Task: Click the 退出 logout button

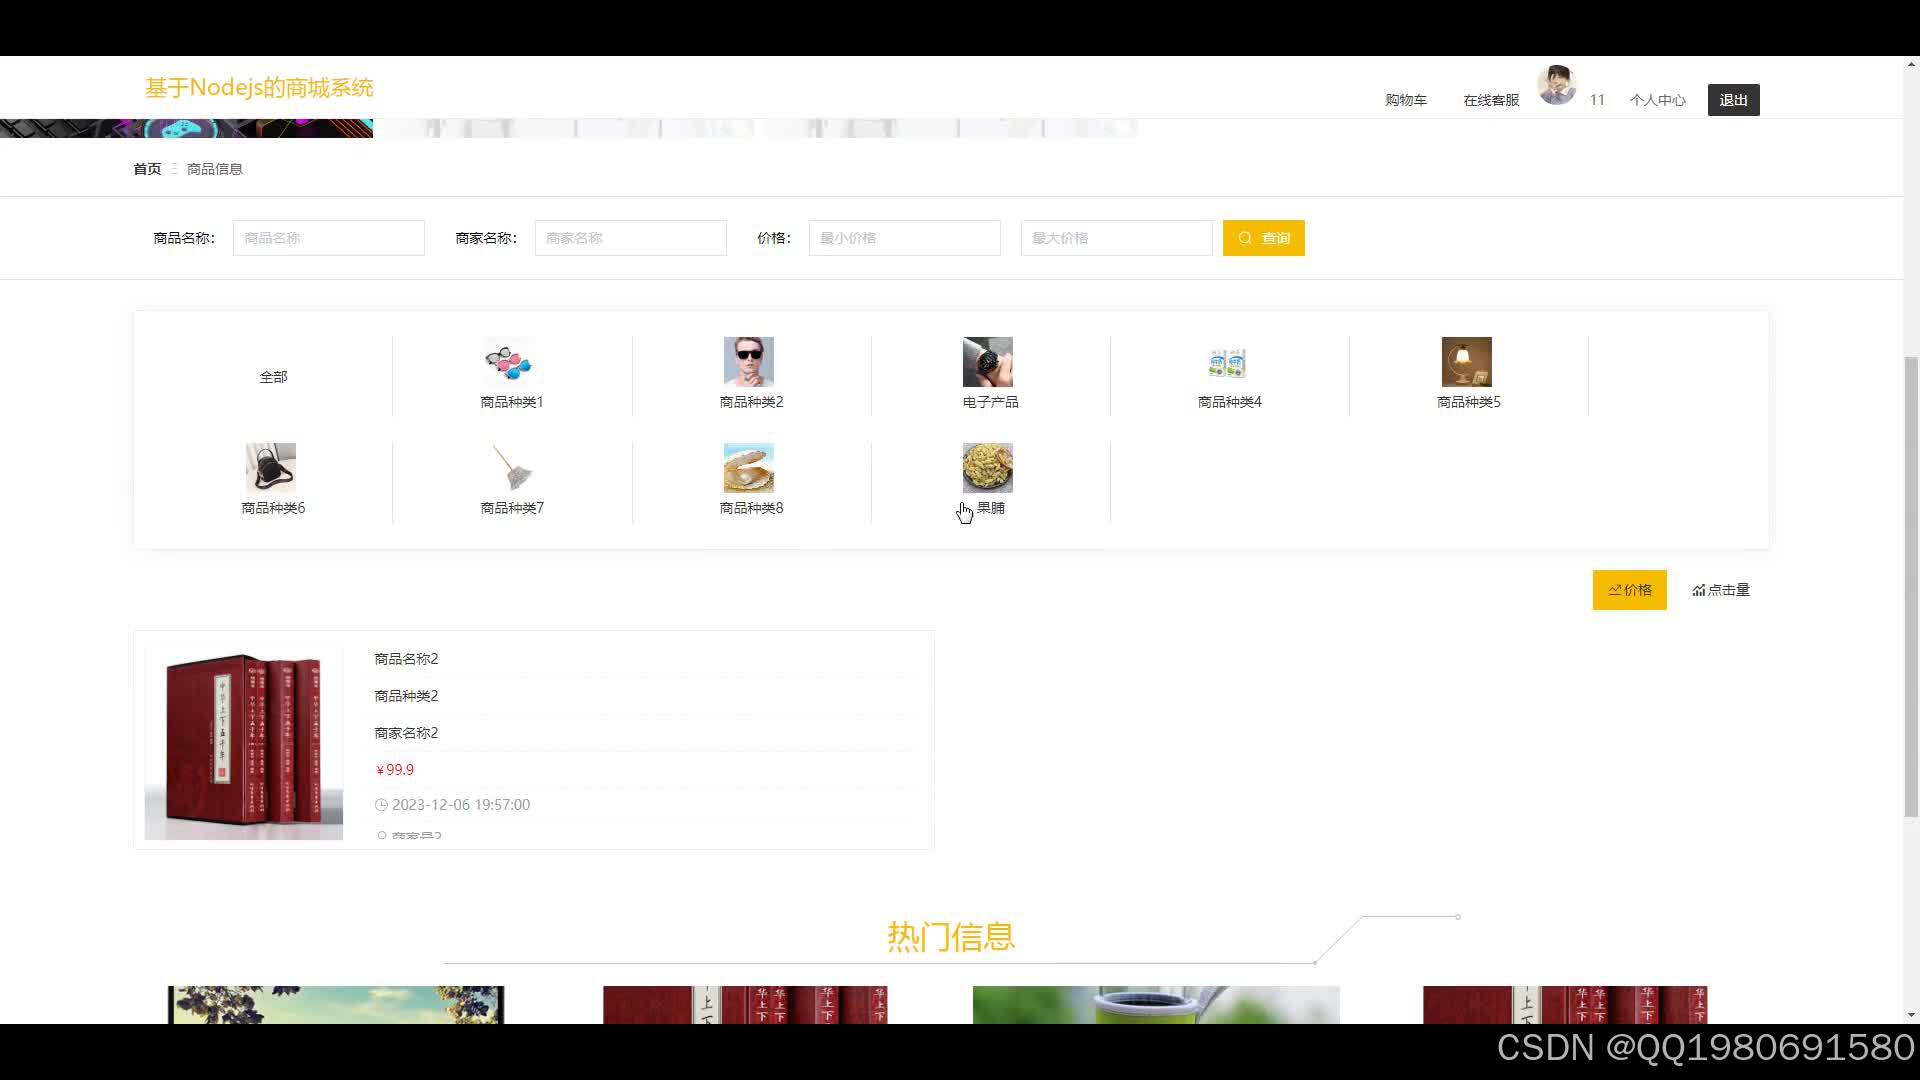Action: point(1733,100)
